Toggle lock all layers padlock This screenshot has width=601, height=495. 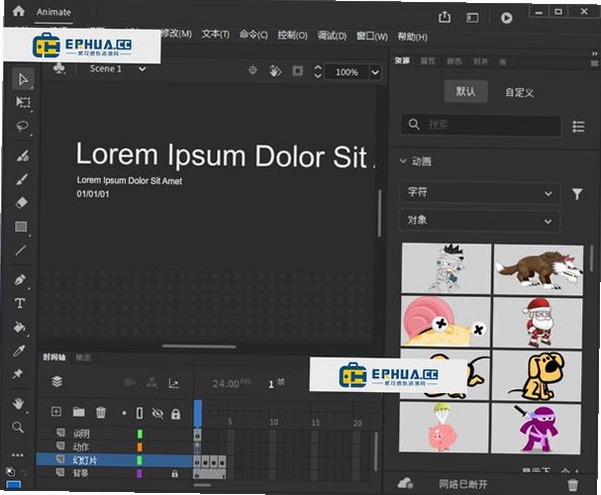tap(176, 414)
